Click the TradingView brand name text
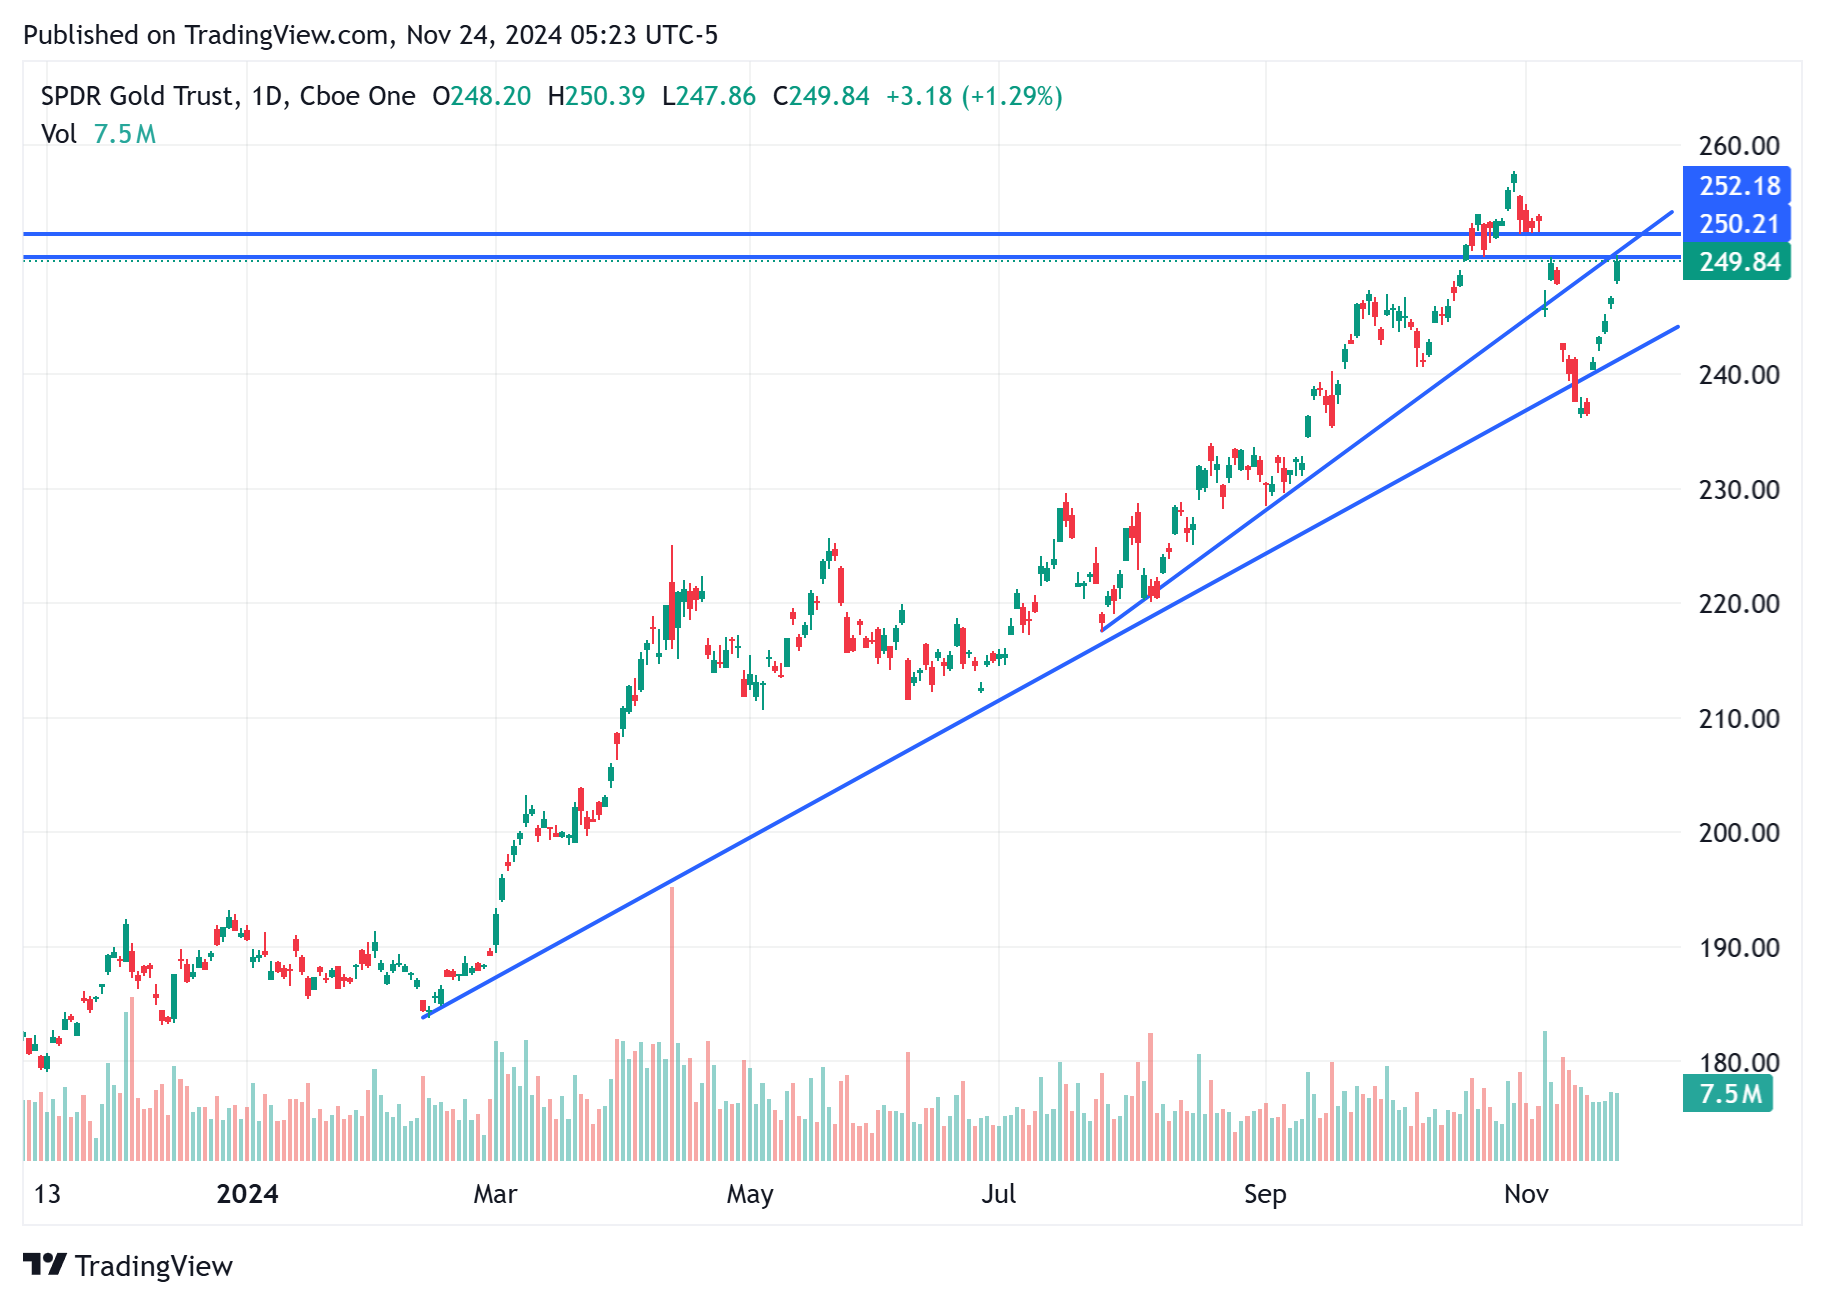This screenshot has height=1304, width=1825. coord(154,1266)
